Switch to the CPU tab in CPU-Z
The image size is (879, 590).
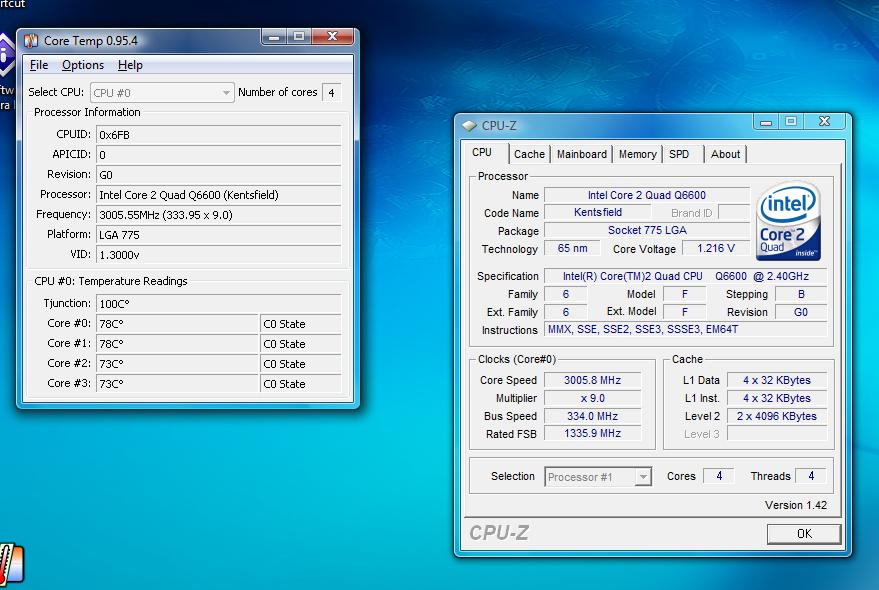tap(482, 153)
